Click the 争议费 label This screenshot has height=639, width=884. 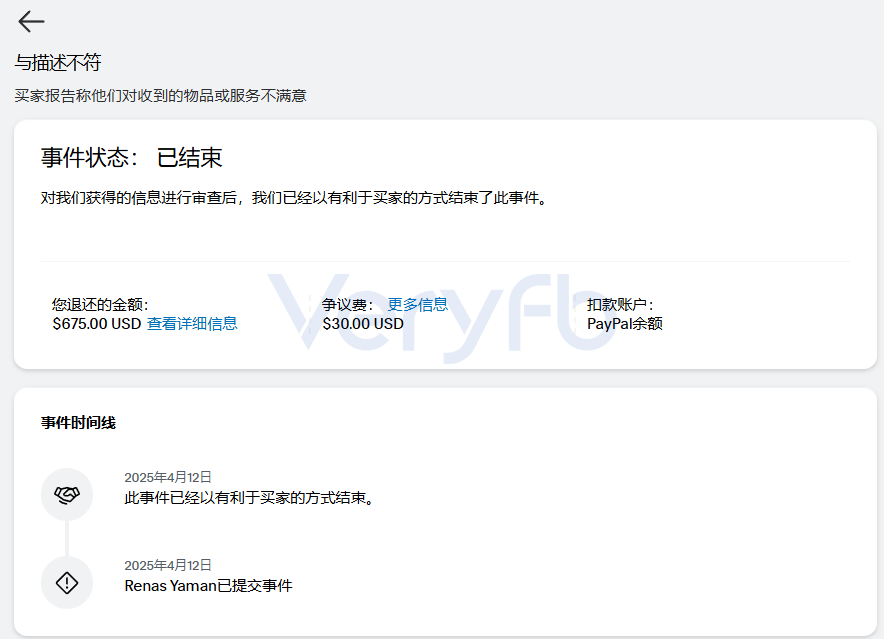point(347,305)
